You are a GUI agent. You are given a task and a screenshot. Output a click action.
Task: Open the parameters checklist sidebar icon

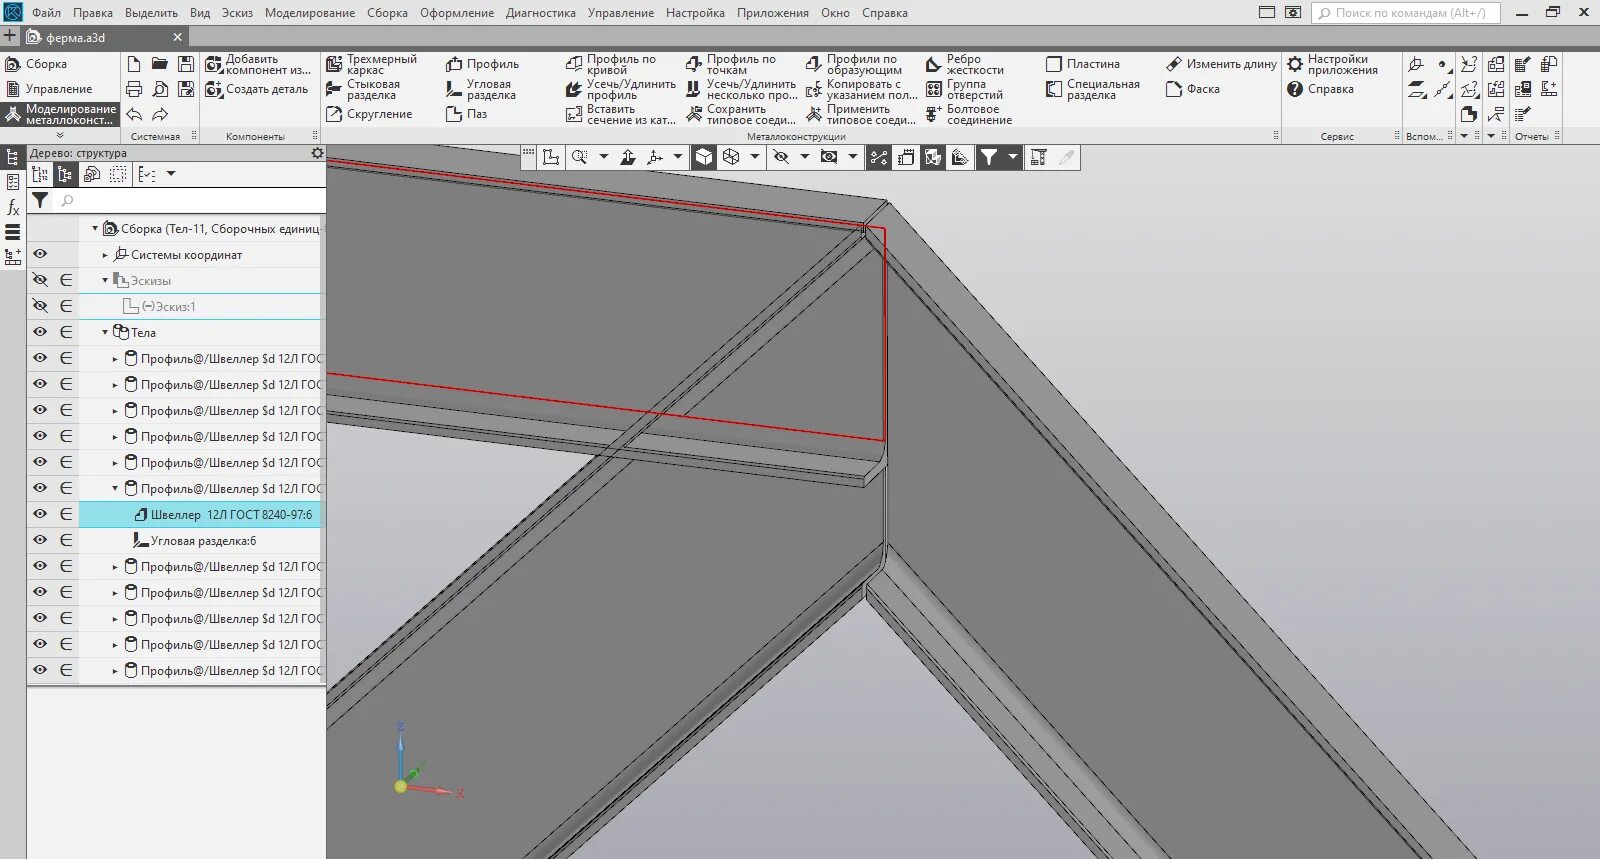(x=13, y=182)
